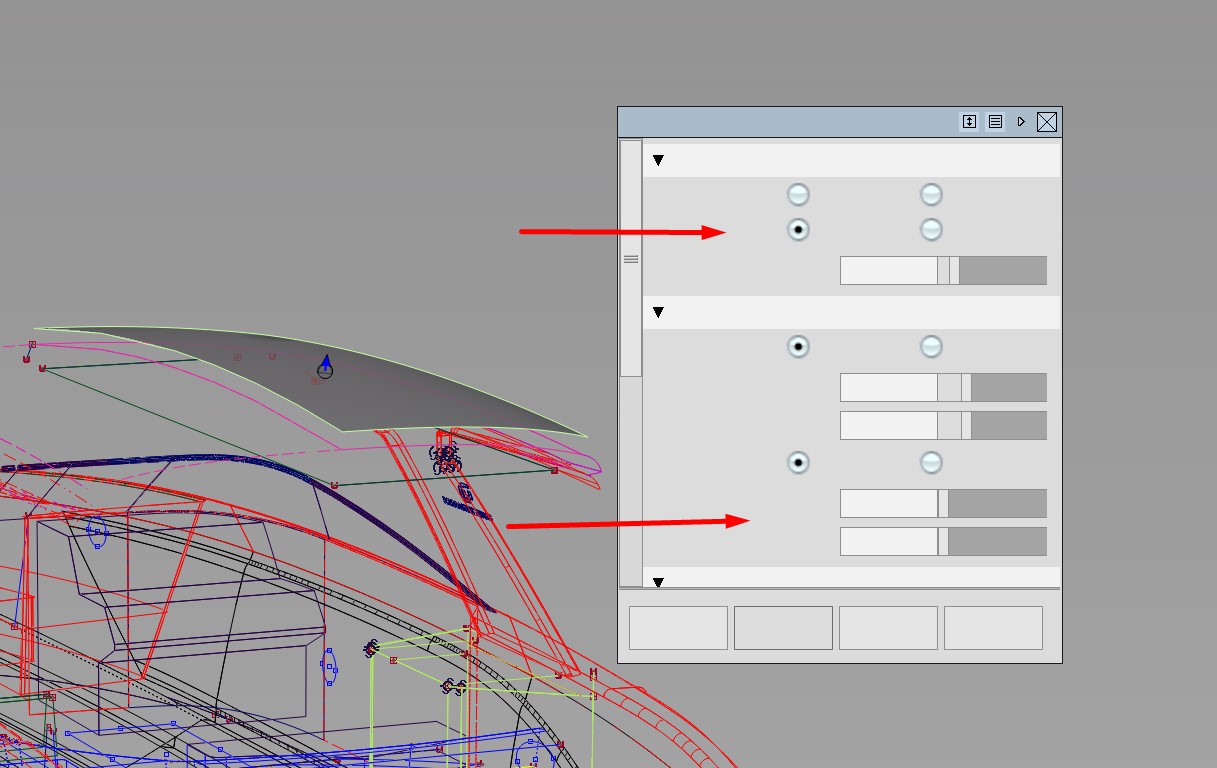Click the second blank button at panel bottom

click(783, 627)
